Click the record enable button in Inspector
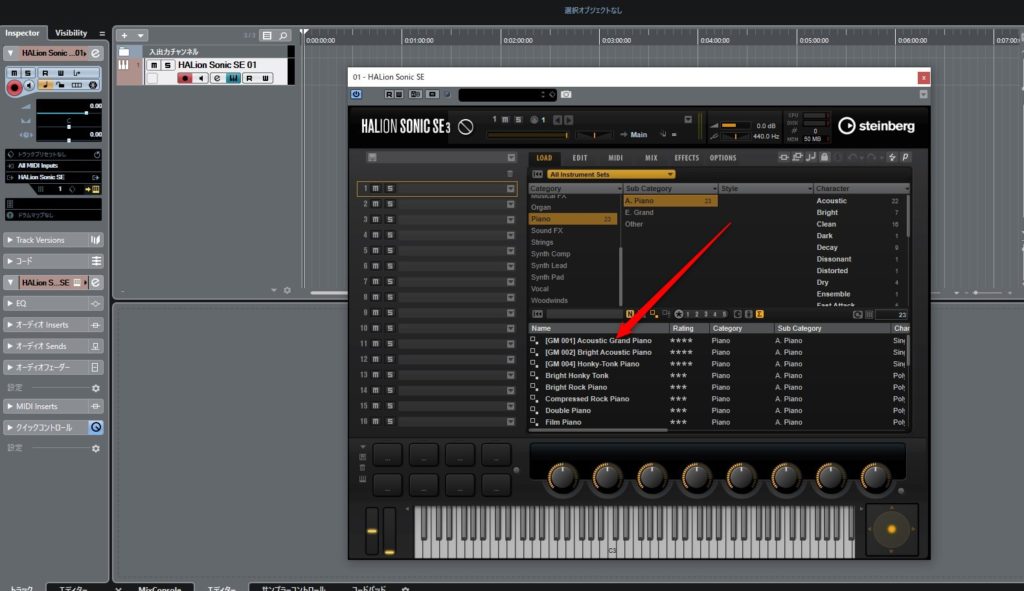The height and width of the screenshot is (591, 1024). click(x=14, y=86)
